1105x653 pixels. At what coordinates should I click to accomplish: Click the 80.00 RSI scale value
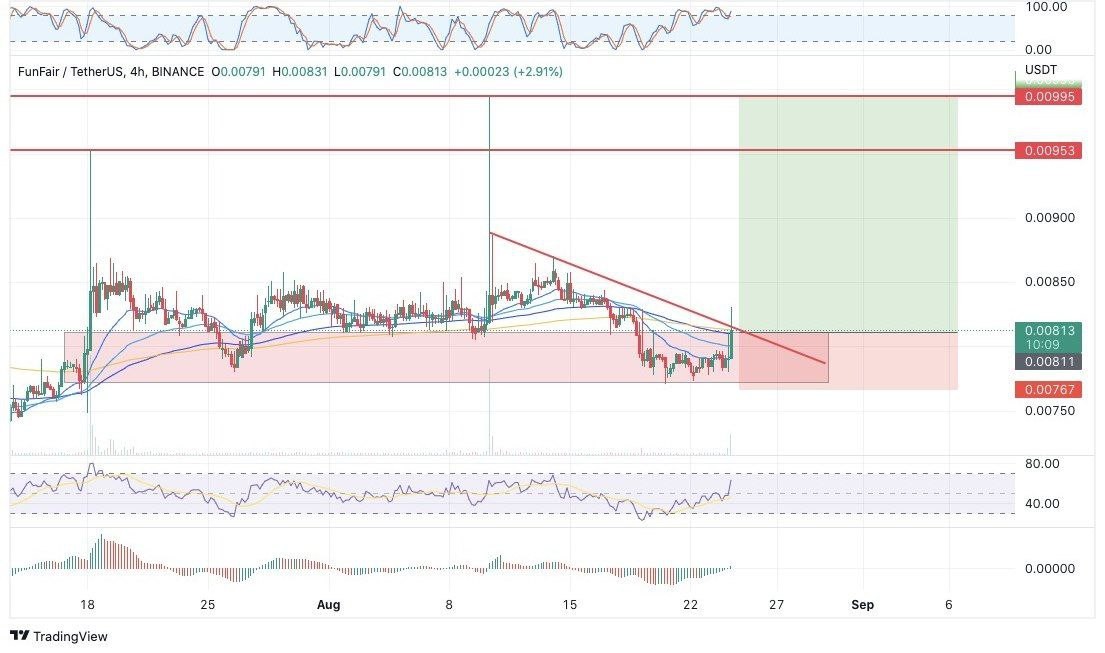point(1042,464)
